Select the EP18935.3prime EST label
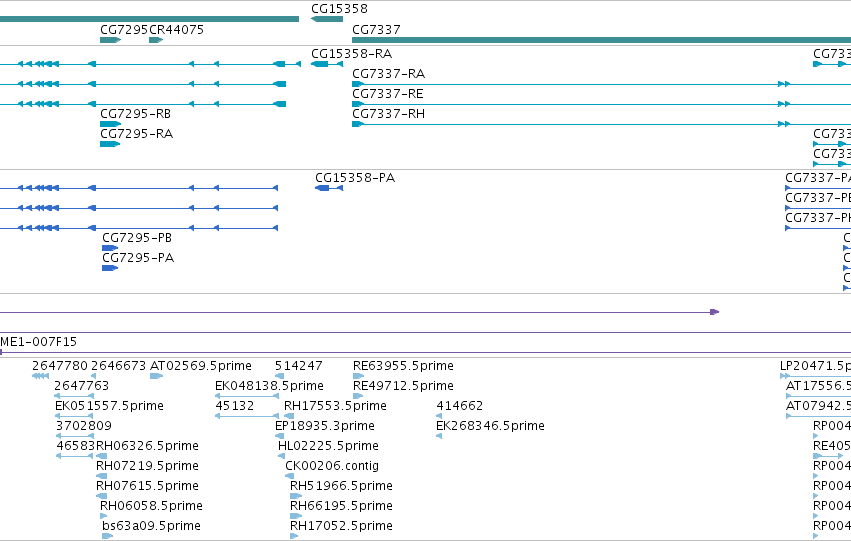The width and height of the screenshot is (851, 541). point(325,426)
